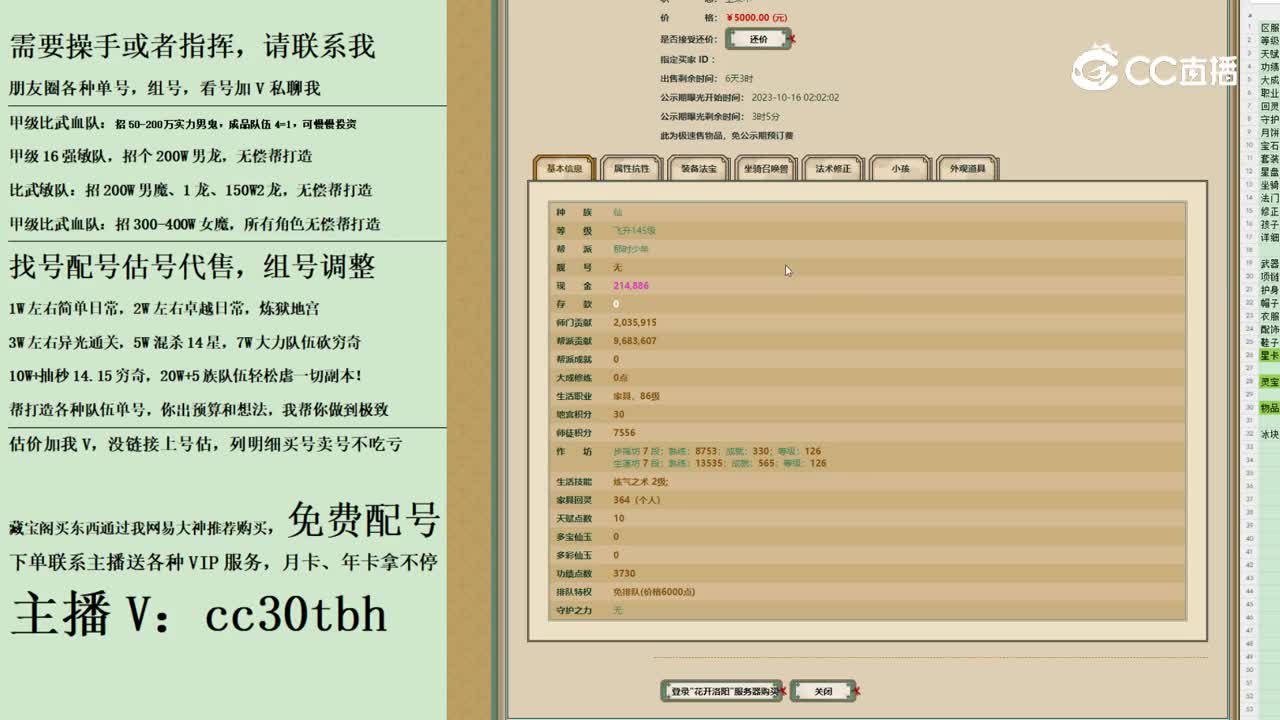Click the 大成修炼 value 0点

click(620, 378)
